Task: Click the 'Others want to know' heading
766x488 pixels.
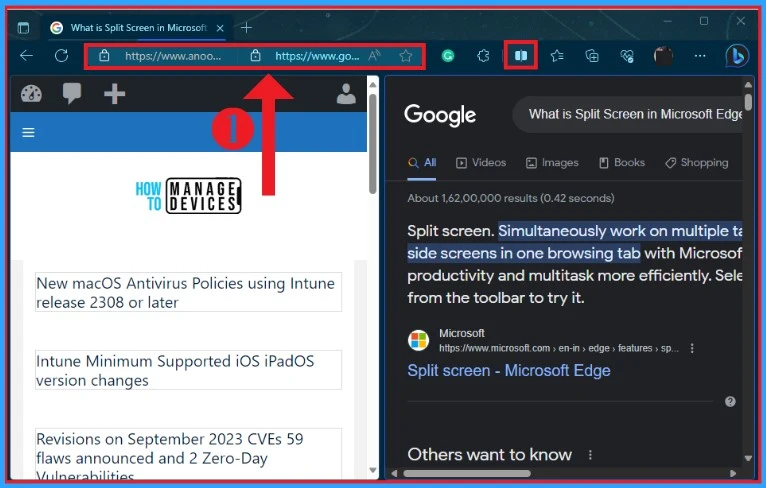Action: click(x=489, y=455)
